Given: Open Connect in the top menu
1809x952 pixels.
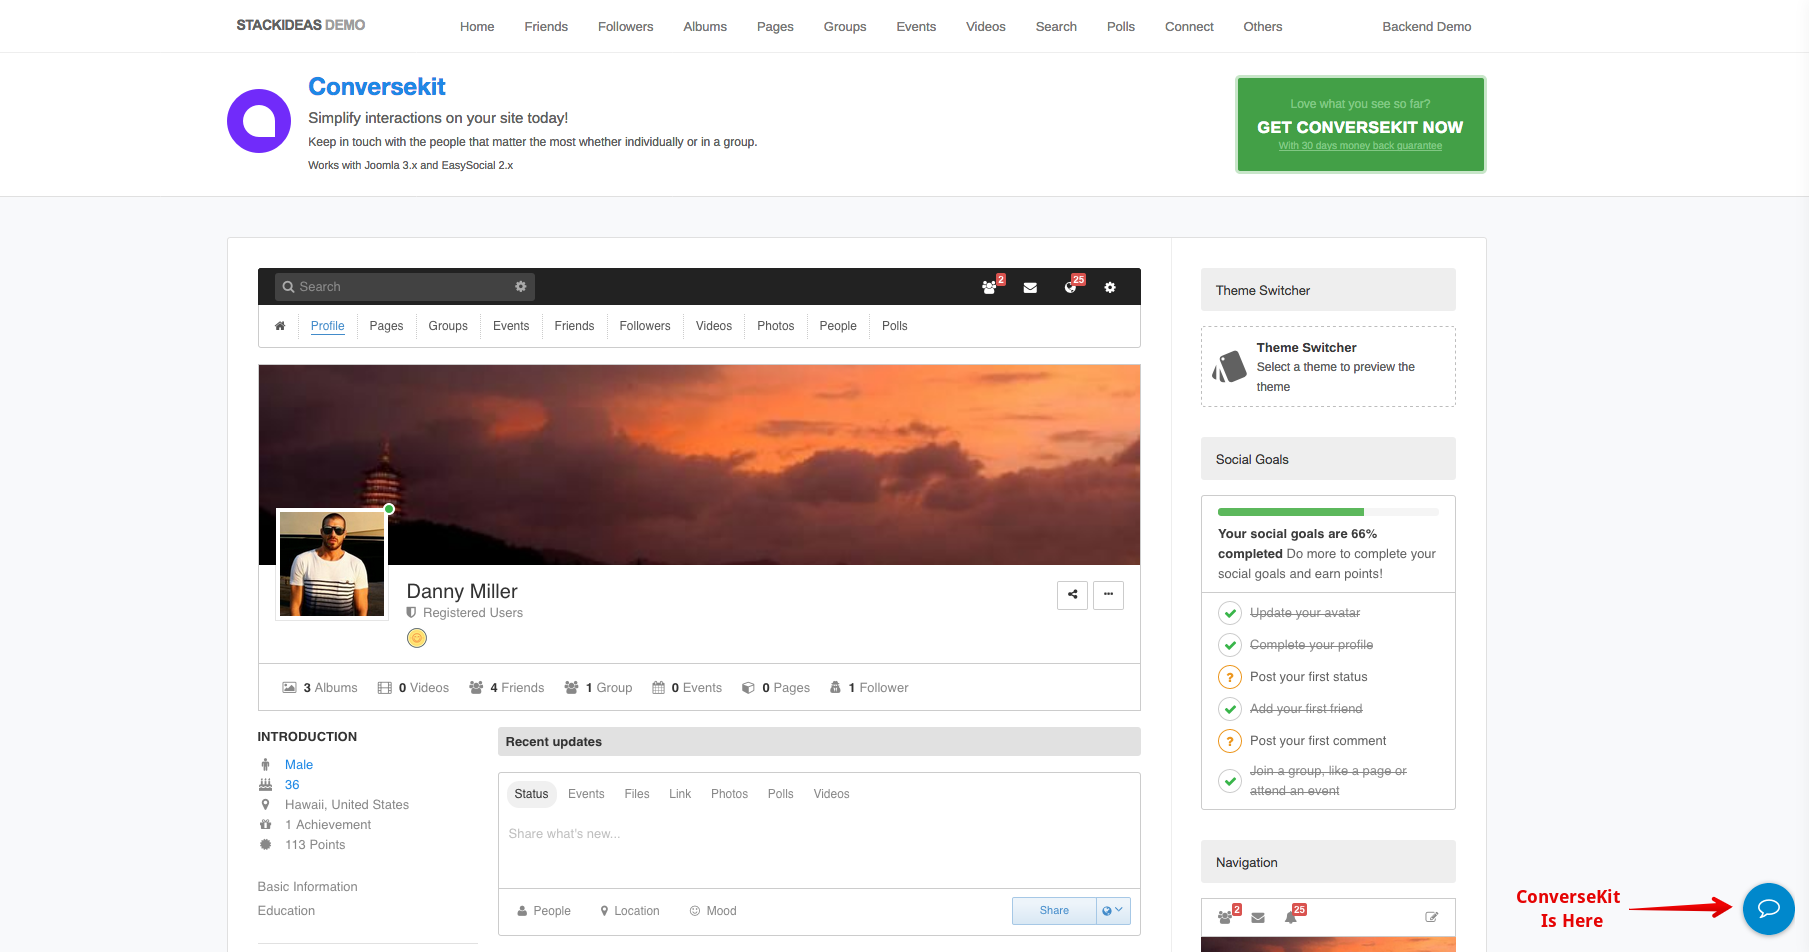Looking at the screenshot, I should pos(1189,27).
